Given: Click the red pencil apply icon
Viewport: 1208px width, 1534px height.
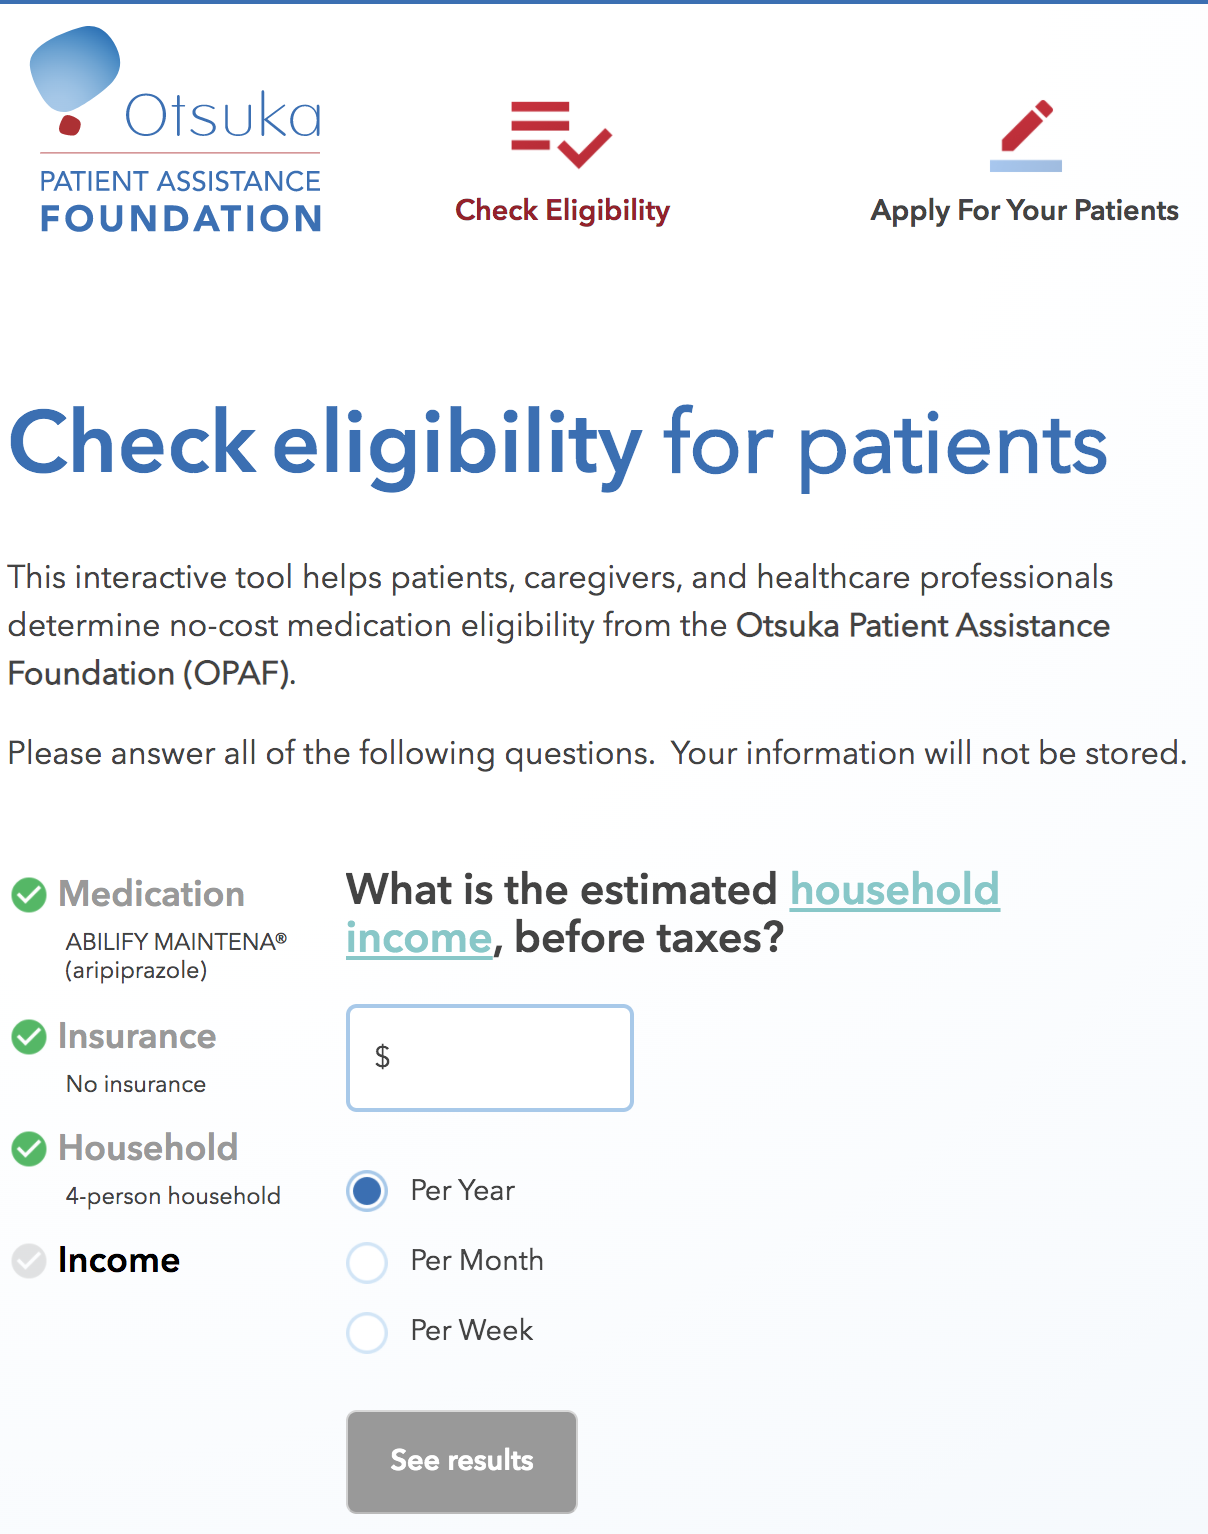Looking at the screenshot, I should 1026,135.
